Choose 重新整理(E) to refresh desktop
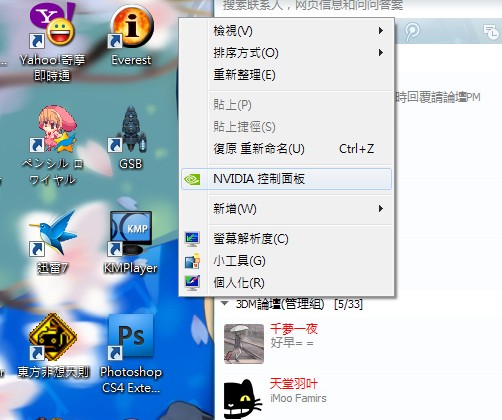502x420 pixels. click(x=286, y=75)
